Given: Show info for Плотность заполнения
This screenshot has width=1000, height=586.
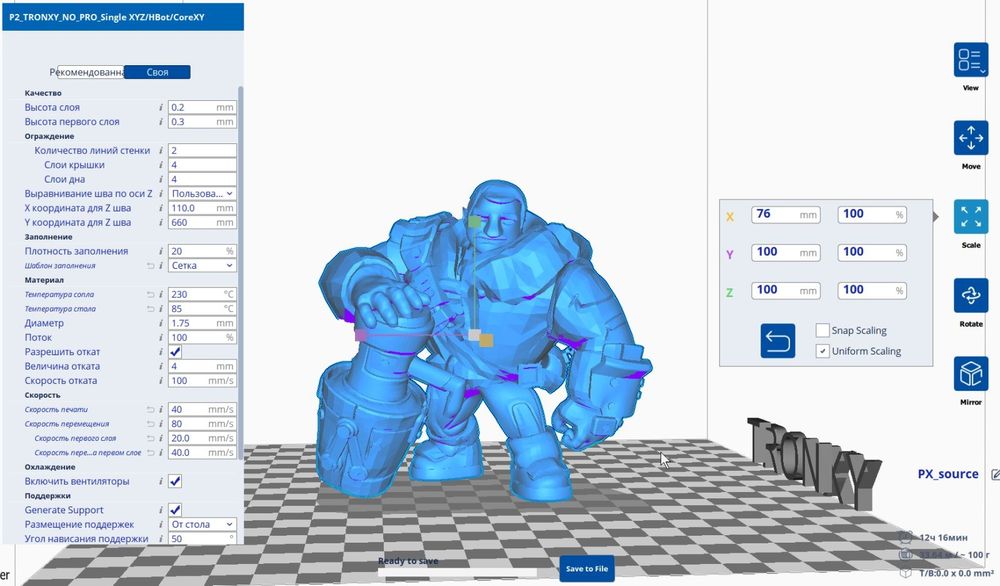Looking at the screenshot, I should point(161,251).
